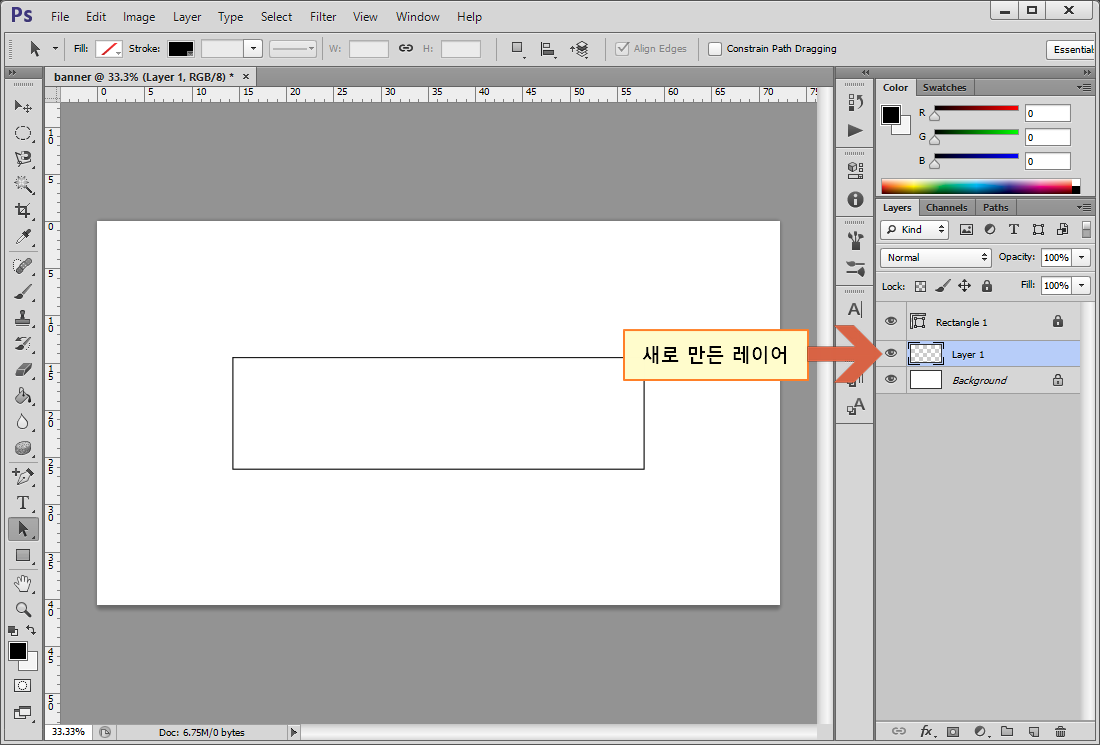Open the Opacity slider dropdown

coord(1082,257)
